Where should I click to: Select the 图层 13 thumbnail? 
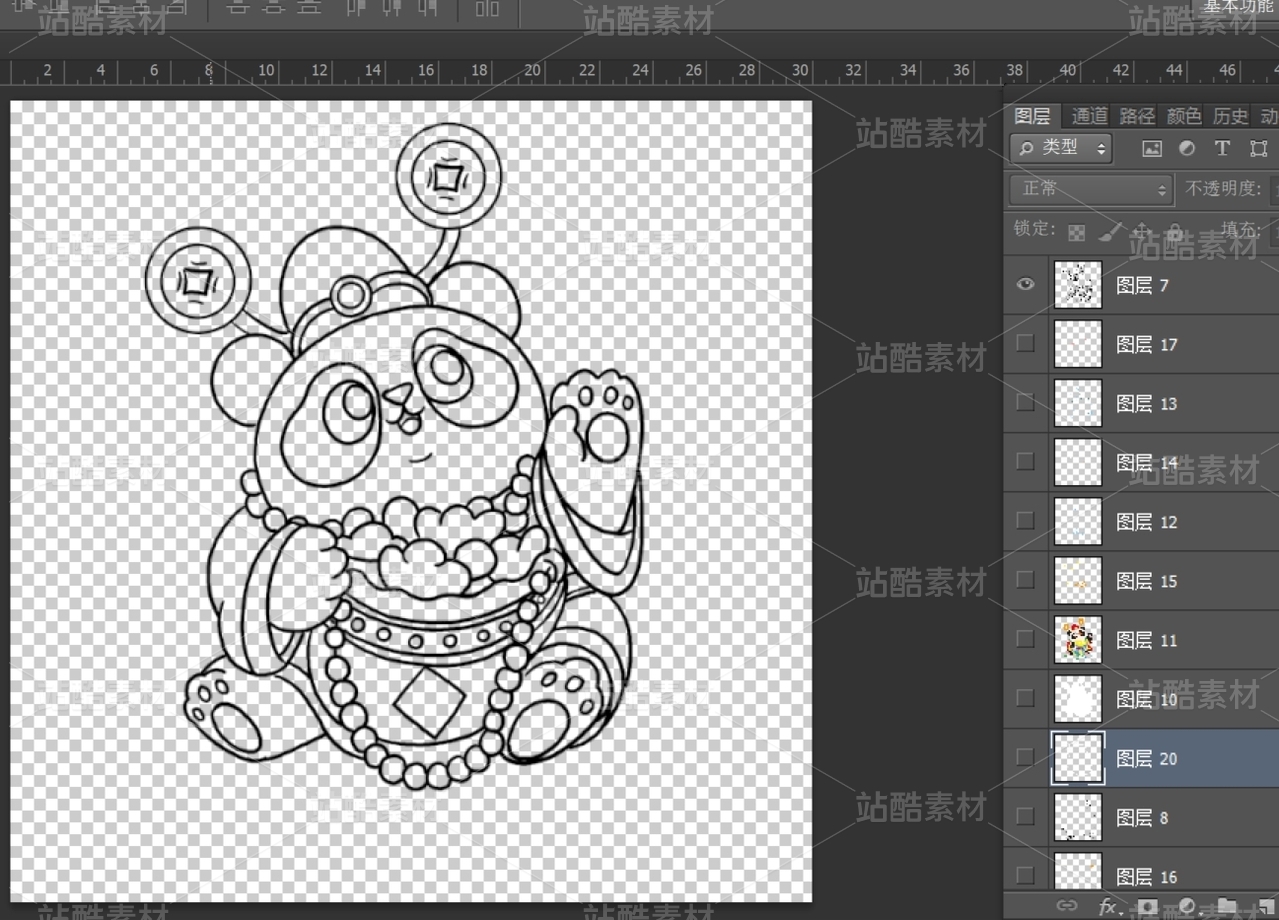1078,402
